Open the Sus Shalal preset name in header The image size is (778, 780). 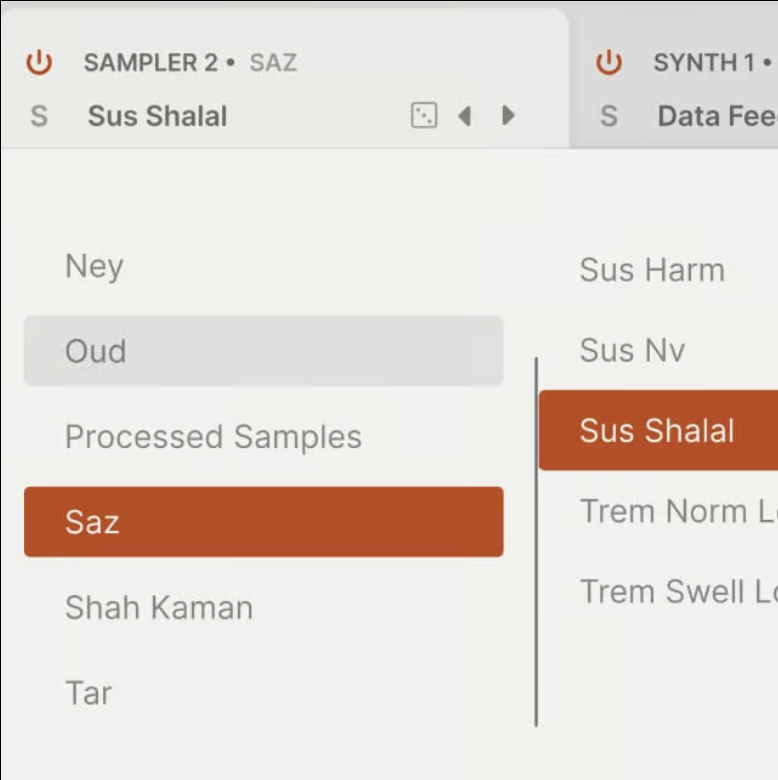tap(158, 116)
